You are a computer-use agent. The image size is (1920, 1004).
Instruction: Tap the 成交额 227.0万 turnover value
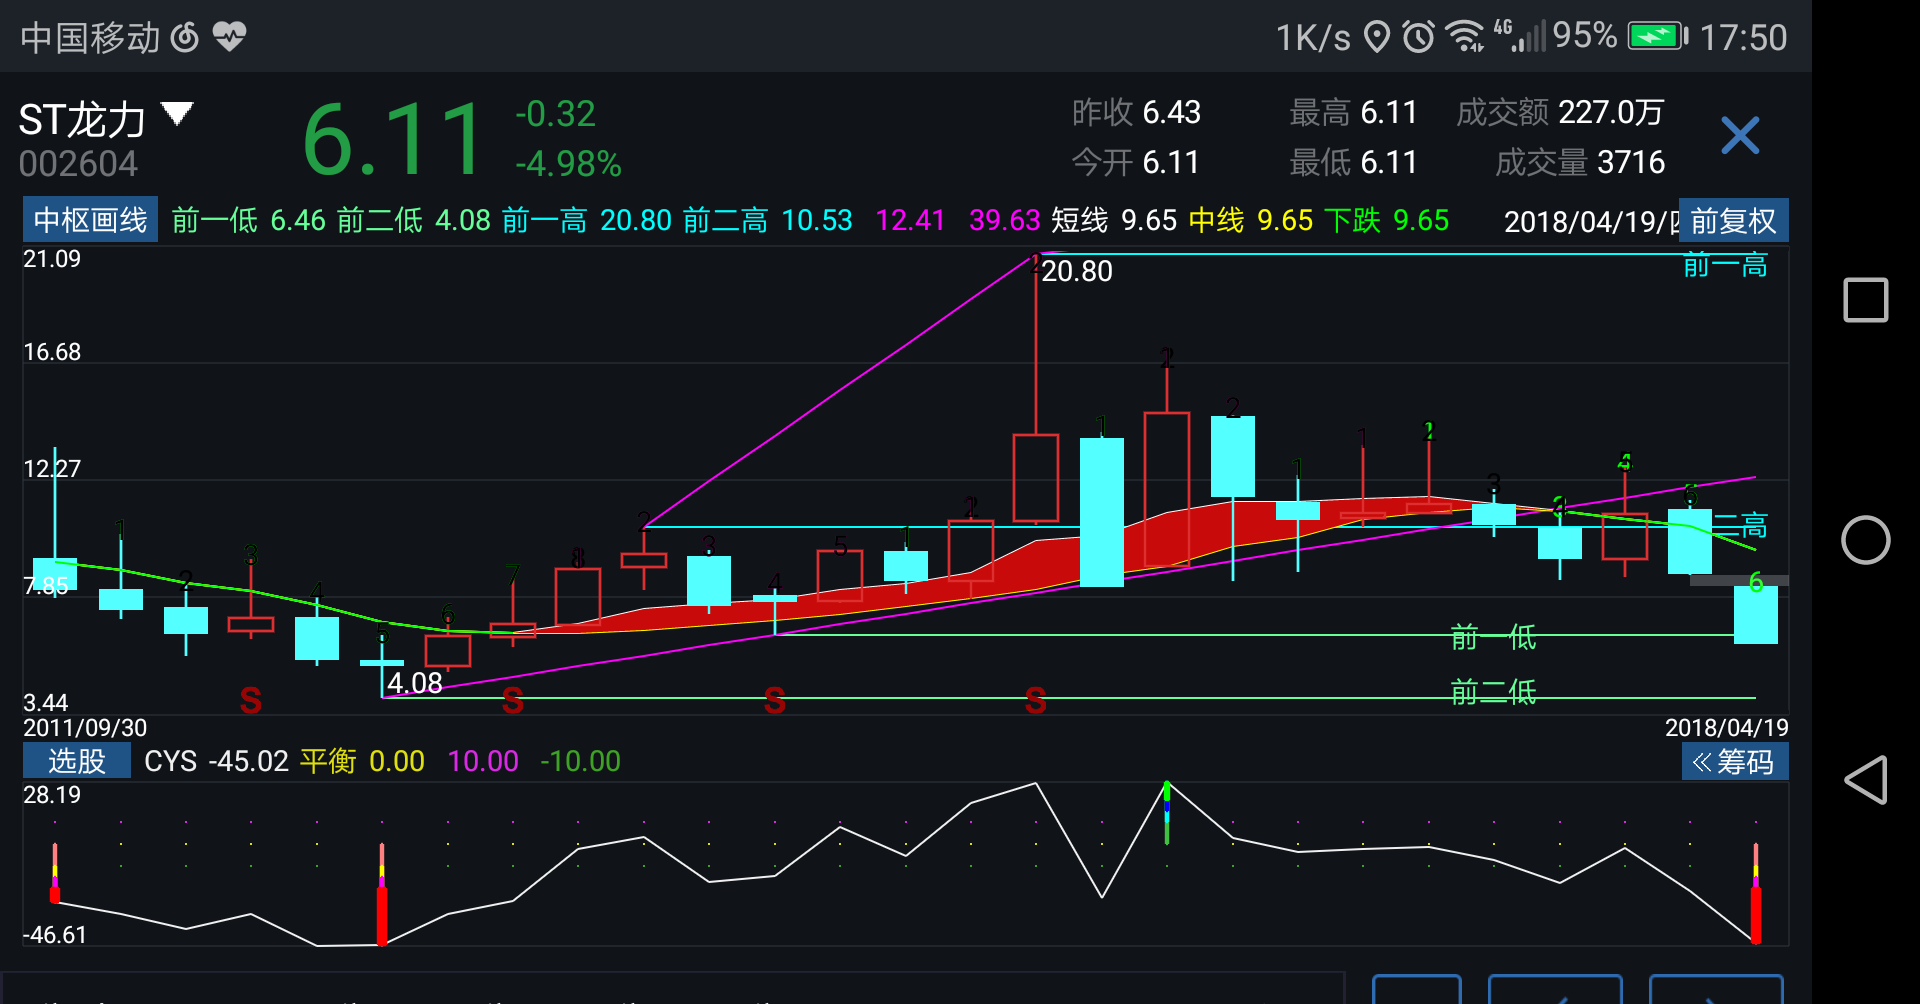pos(1560,112)
